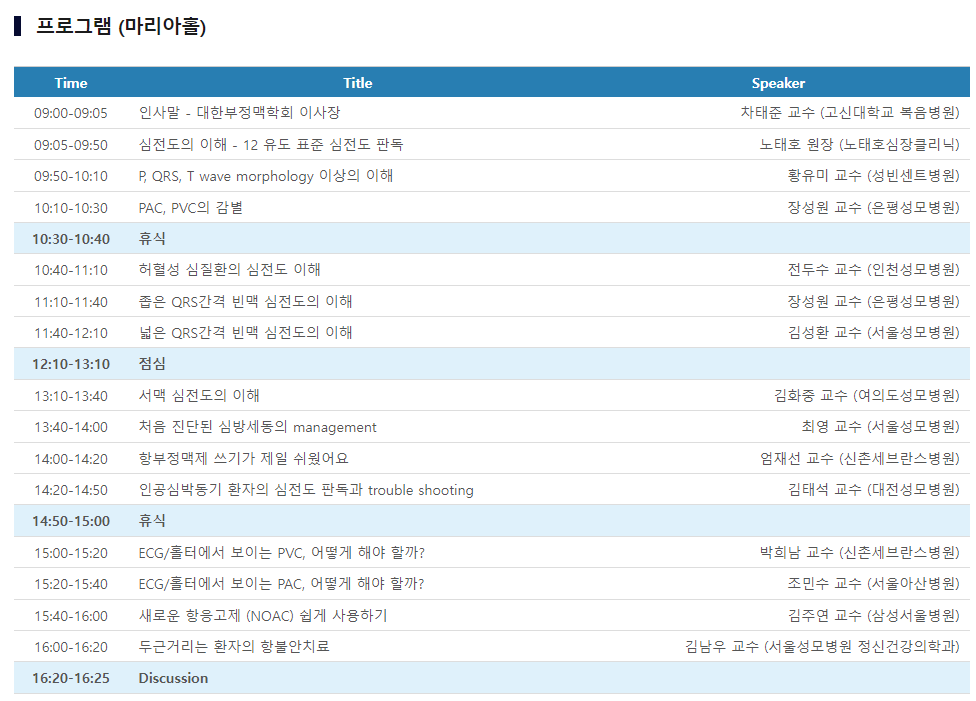Select the 14:00-14:20 time cell

click(70, 459)
